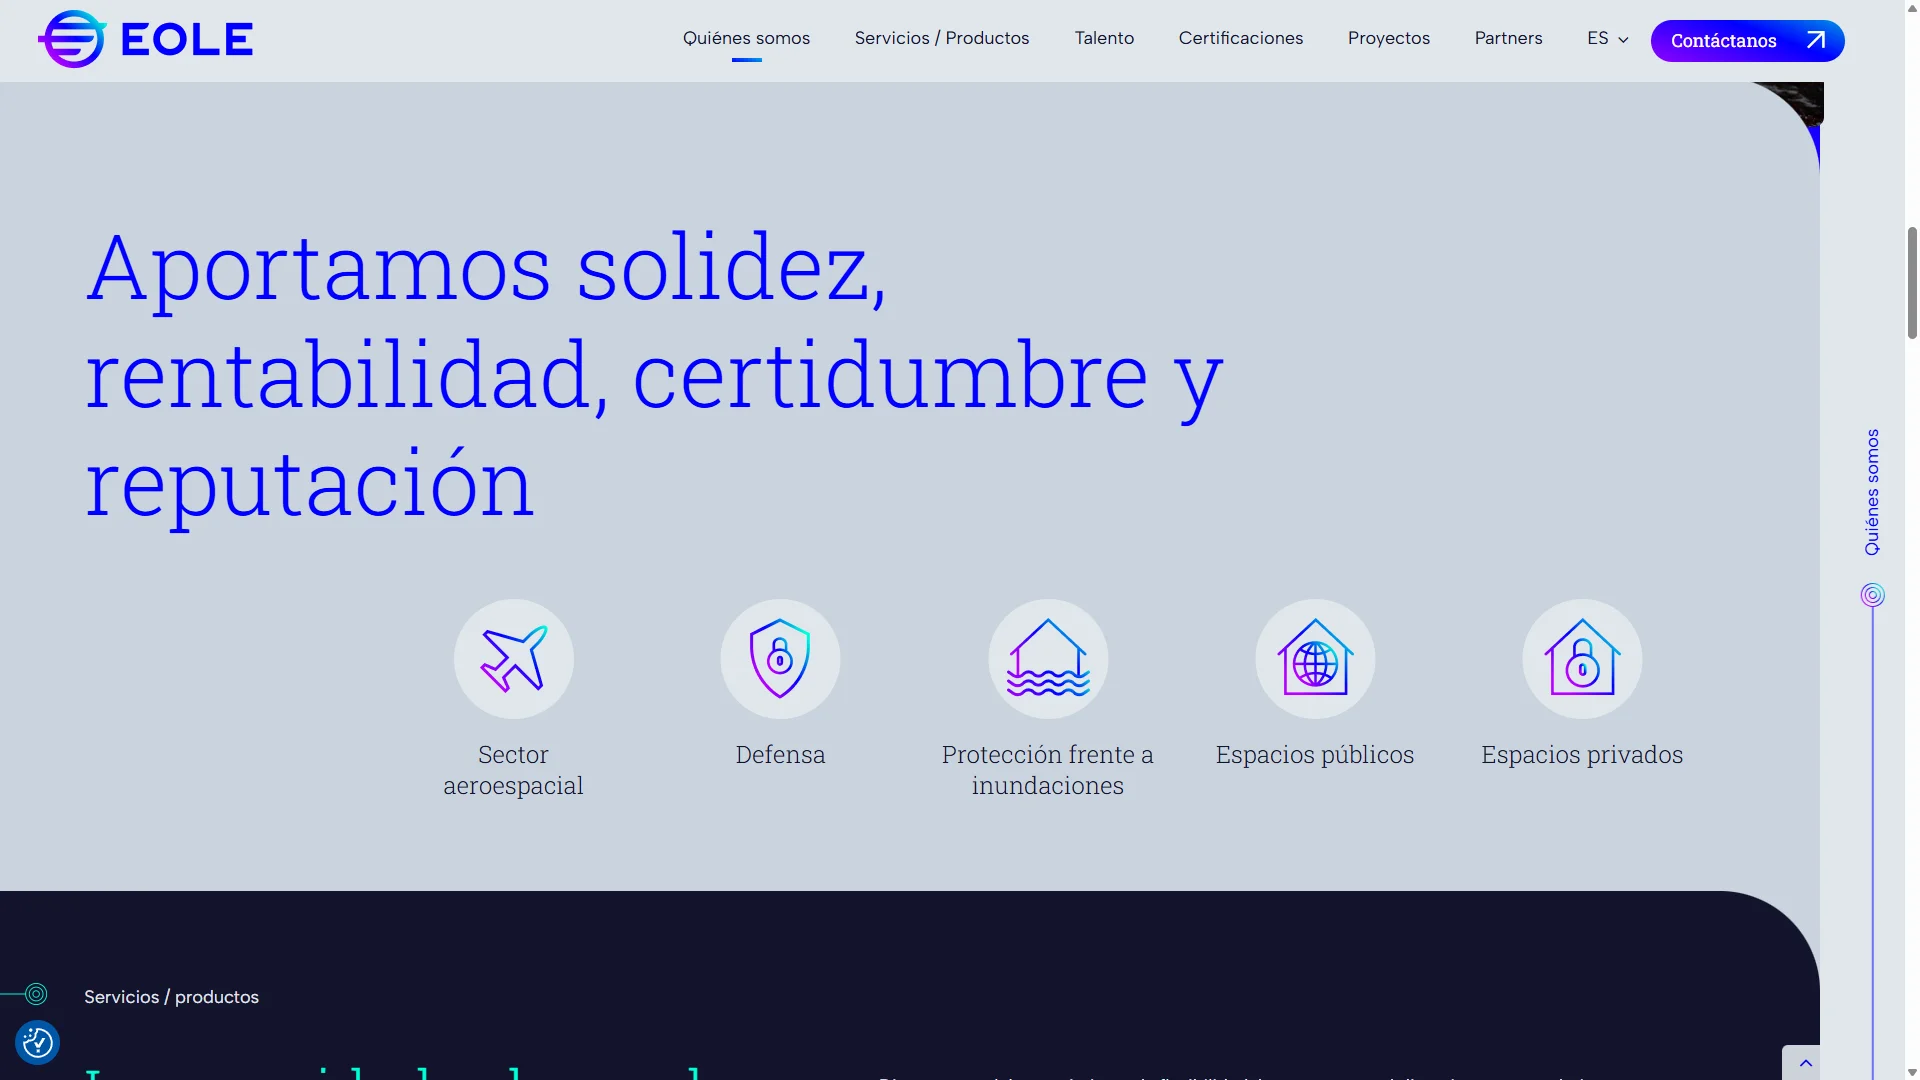Click the shield Defensa icon
This screenshot has height=1080, width=1920.
(x=780, y=659)
